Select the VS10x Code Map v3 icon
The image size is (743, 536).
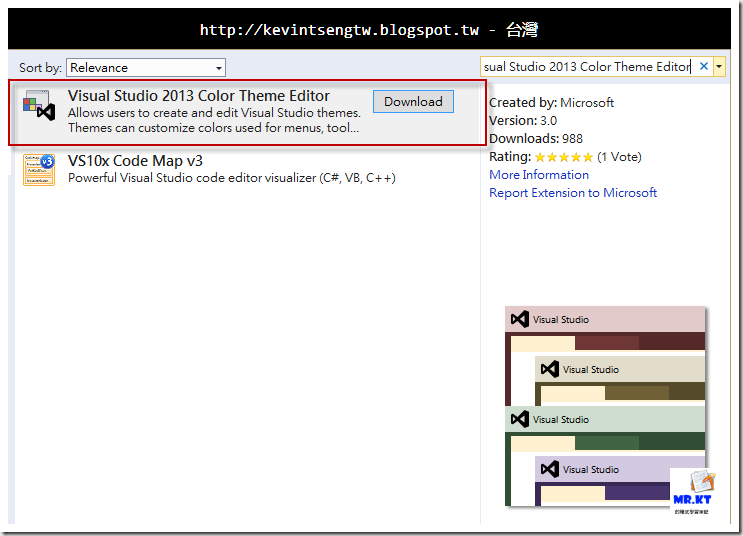coord(39,170)
